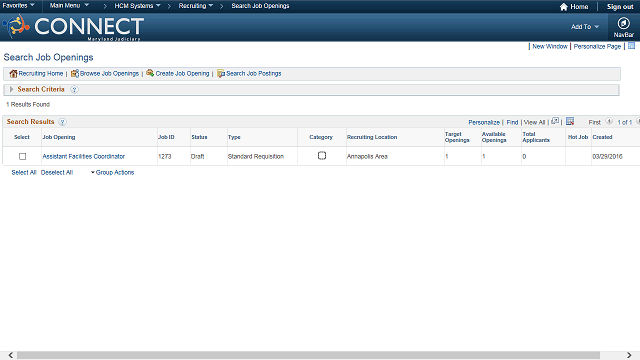Image resolution: width=640 pixels, height=360 pixels.
Task: Click the Select All link
Action: point(24,172)
